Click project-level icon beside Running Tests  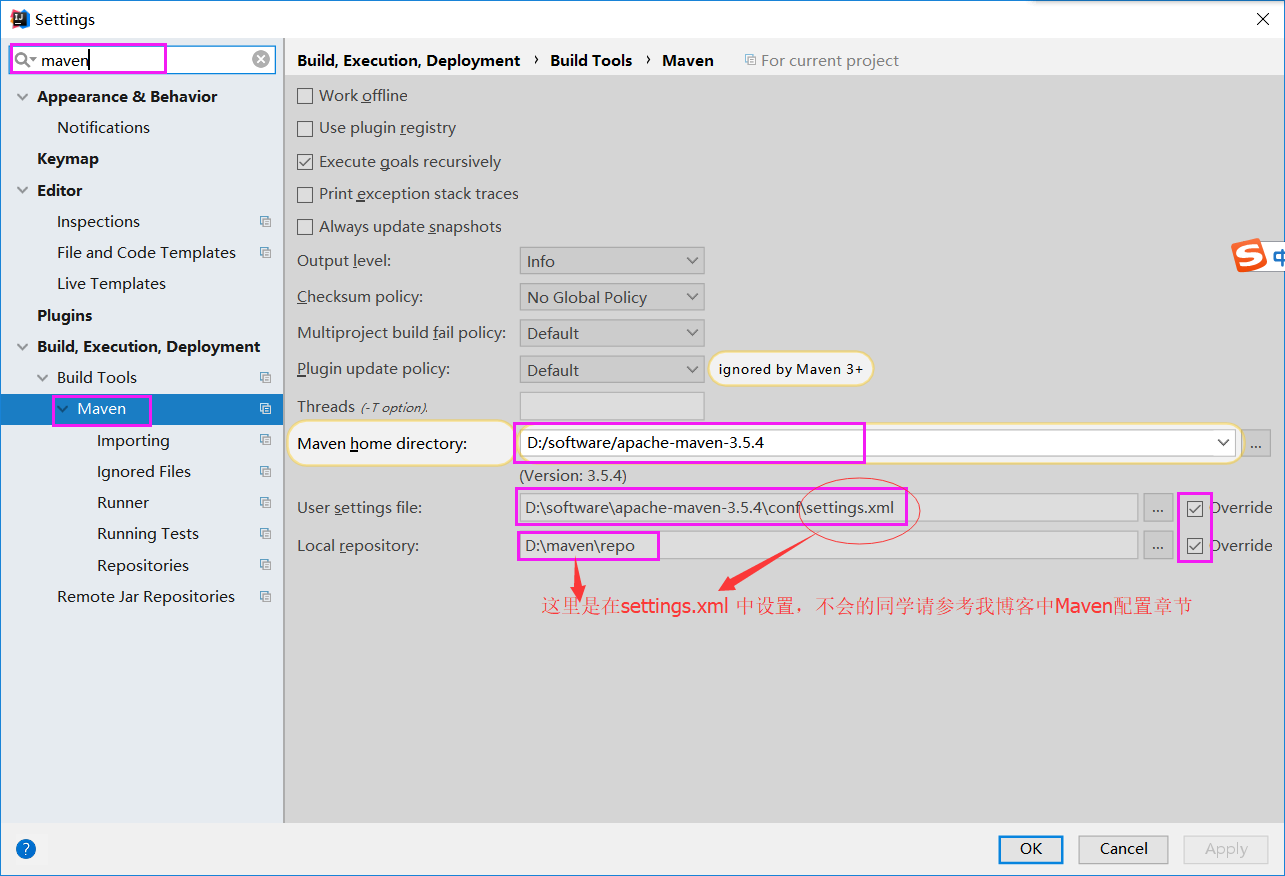click(x=265, y=533)
